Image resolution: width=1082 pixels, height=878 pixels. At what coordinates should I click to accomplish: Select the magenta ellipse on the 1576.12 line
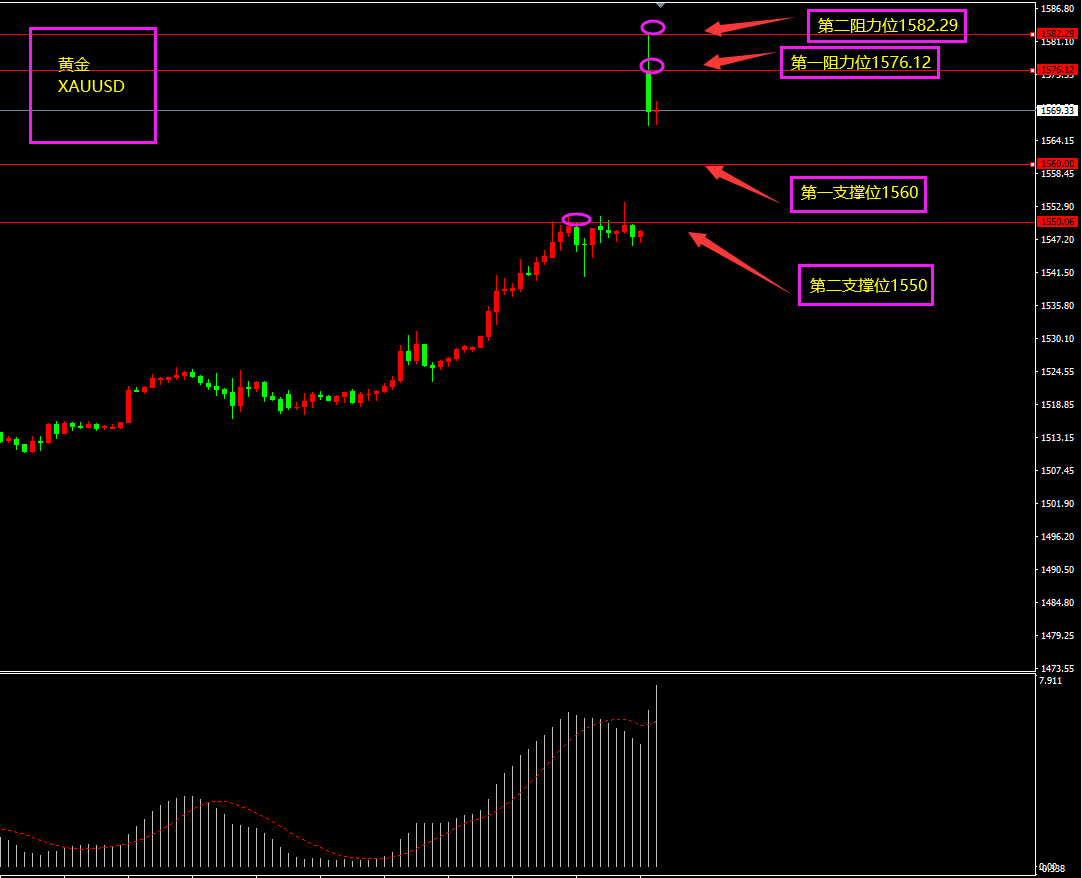[652, 66]
